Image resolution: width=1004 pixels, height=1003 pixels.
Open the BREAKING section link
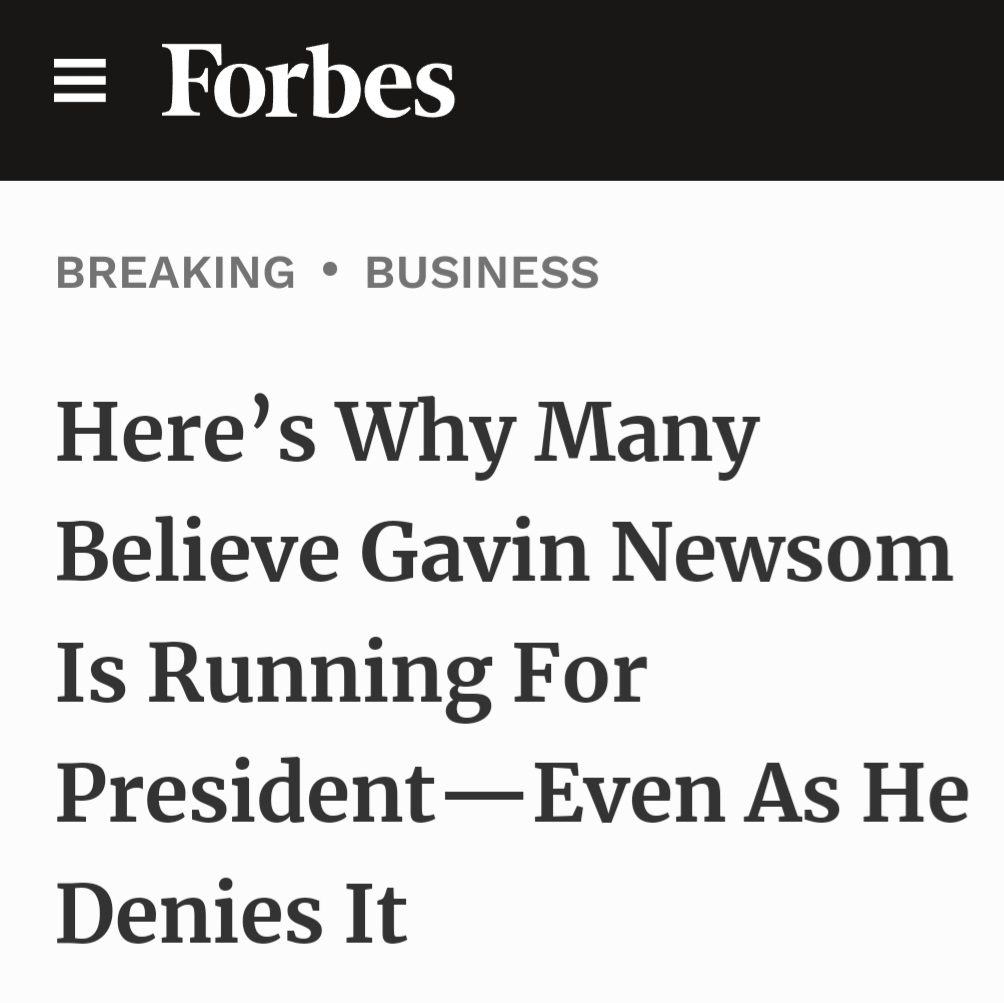[x=176, y=272]
